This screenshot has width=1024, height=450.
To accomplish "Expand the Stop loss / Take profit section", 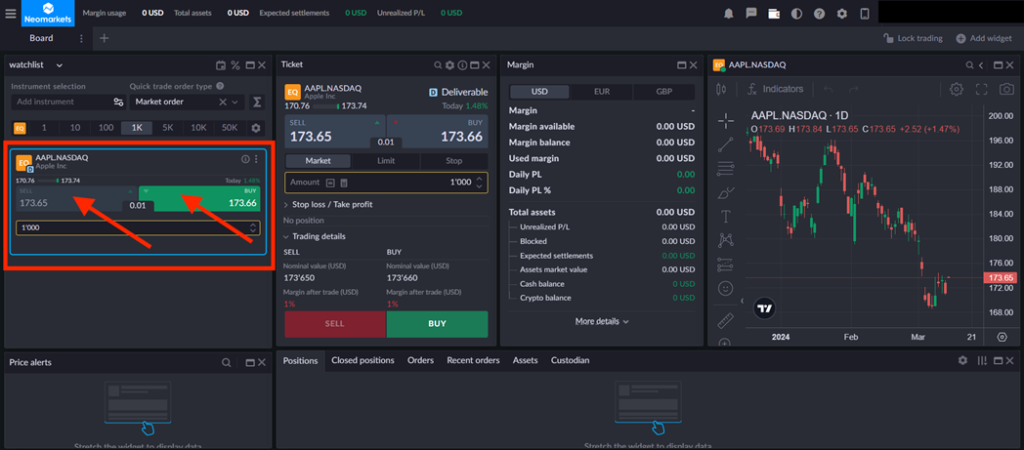I will pyautogui.click(x=332, y=204).
